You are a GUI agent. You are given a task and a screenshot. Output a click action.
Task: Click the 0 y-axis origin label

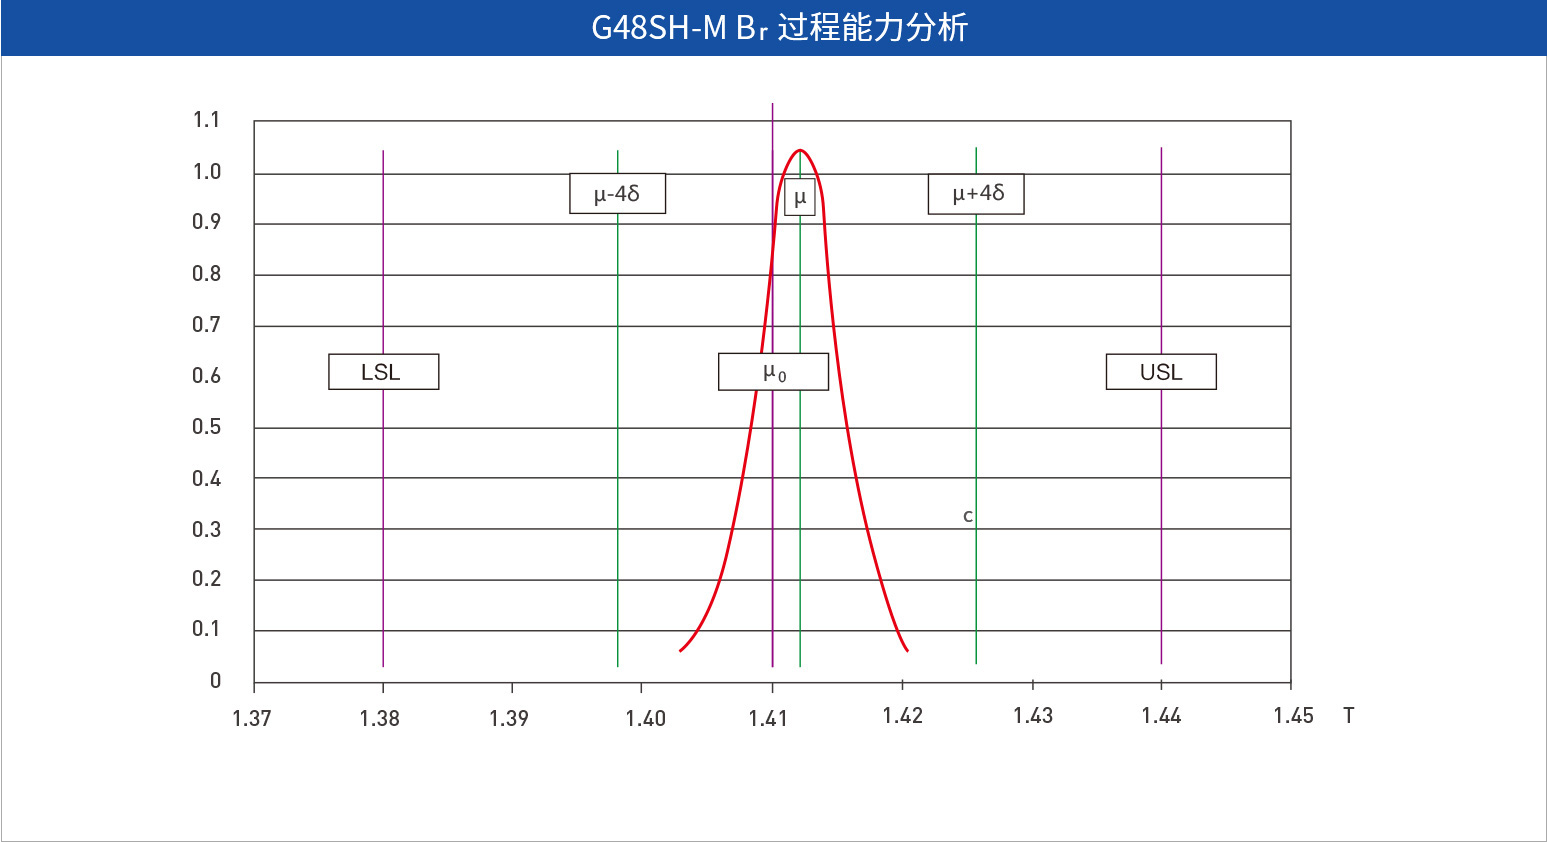click(215, 681)
